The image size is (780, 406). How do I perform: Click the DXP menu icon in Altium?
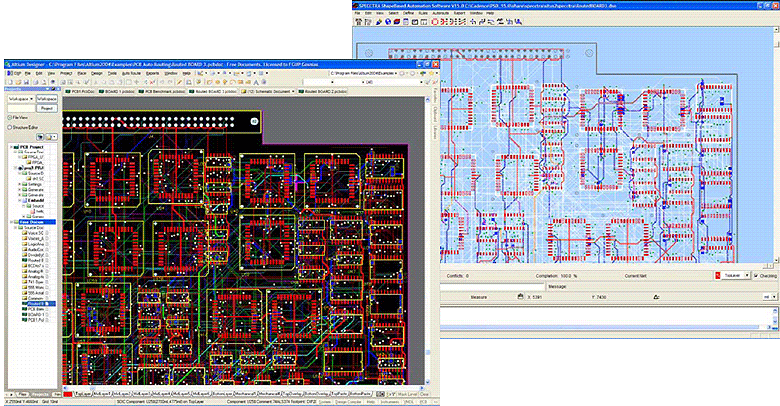[9, 73]
